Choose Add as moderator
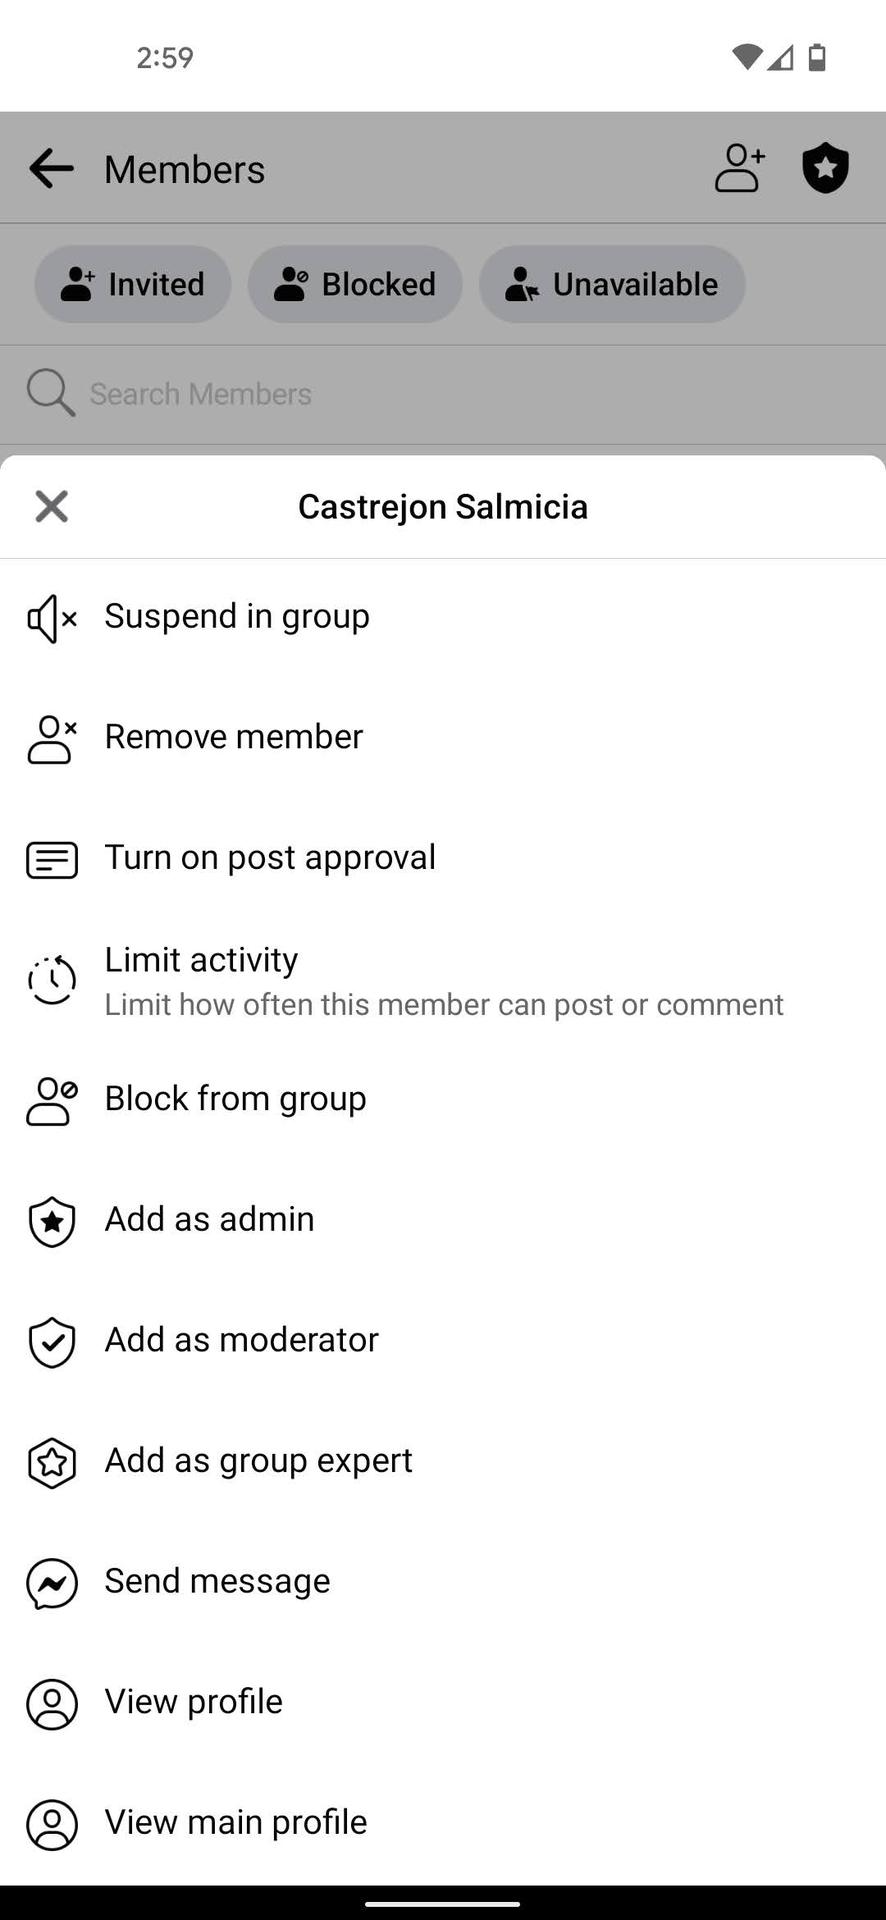The height and width of the screenshot is (1920, 886). pyautogui.click(x=242, y=1340)
